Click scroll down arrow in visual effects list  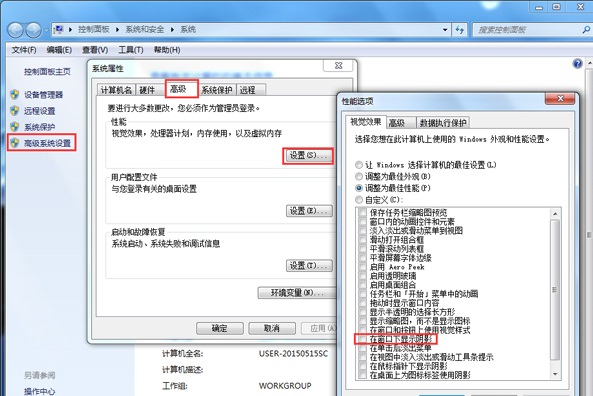pyautogui.click(x=555, y=374)
